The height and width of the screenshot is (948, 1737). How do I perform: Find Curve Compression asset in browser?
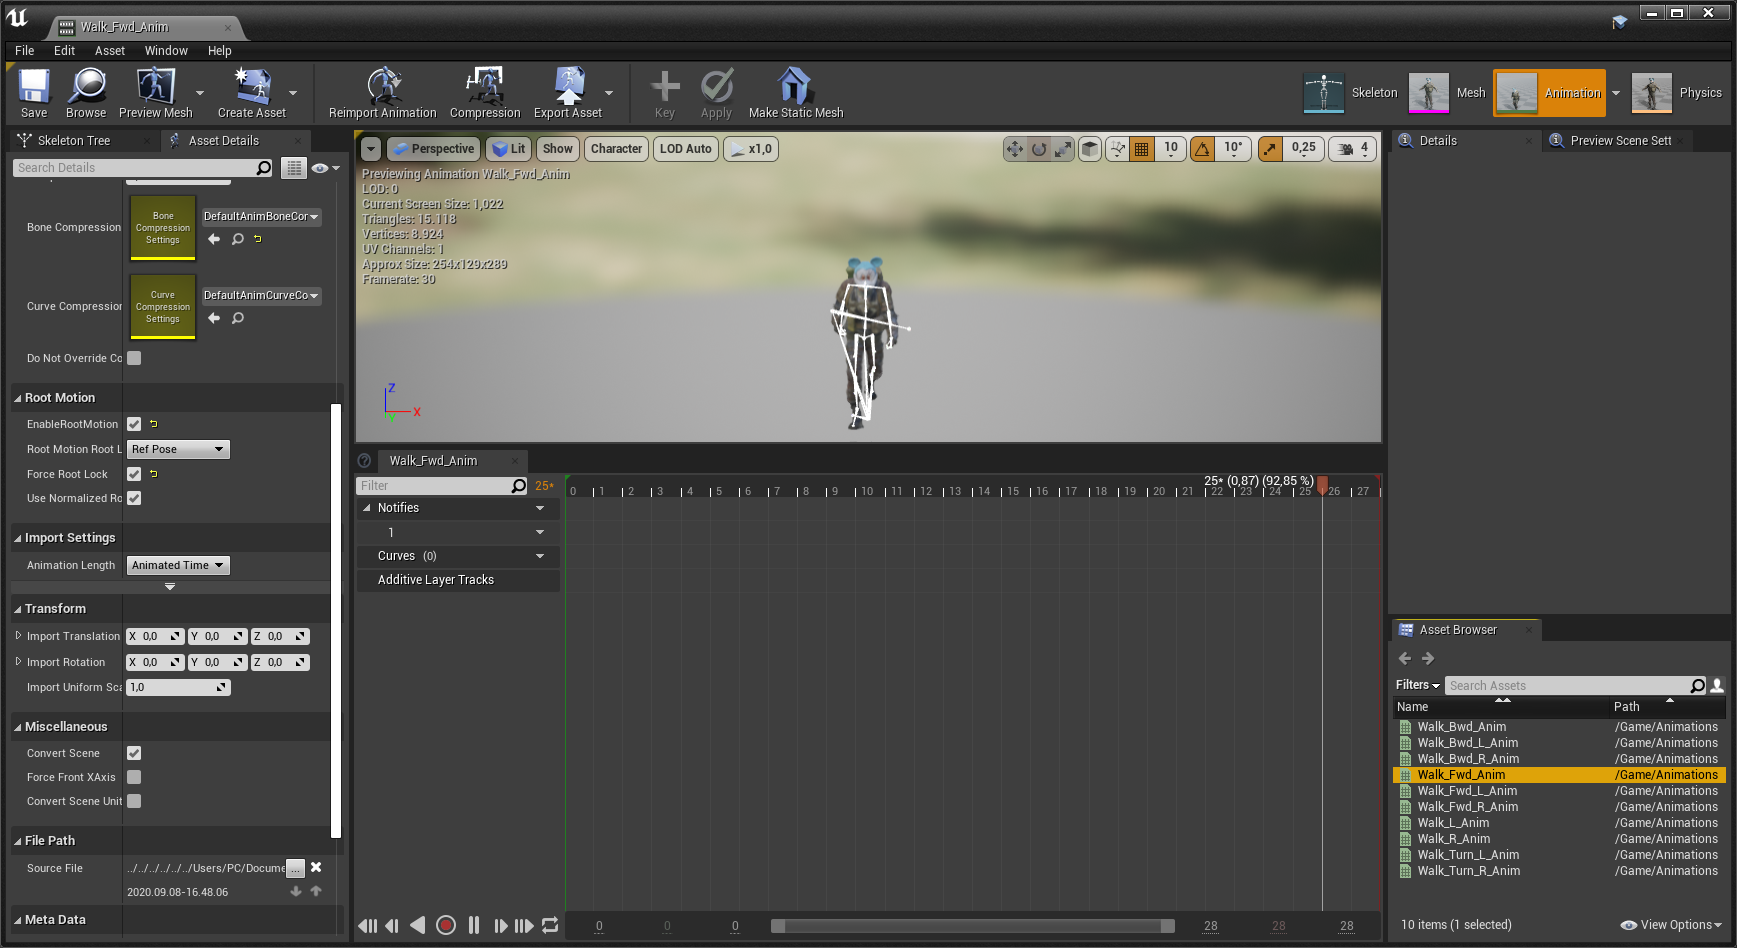pyautogui.click(x=238, y=318)
